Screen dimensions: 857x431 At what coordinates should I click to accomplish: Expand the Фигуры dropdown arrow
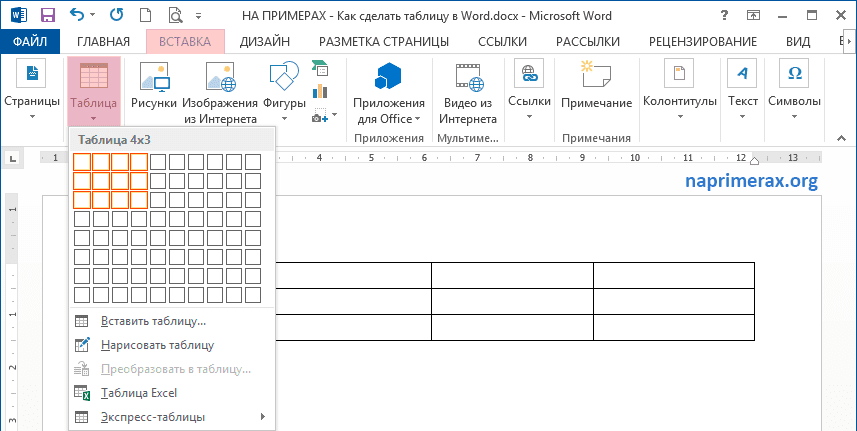tap(284, 119)
